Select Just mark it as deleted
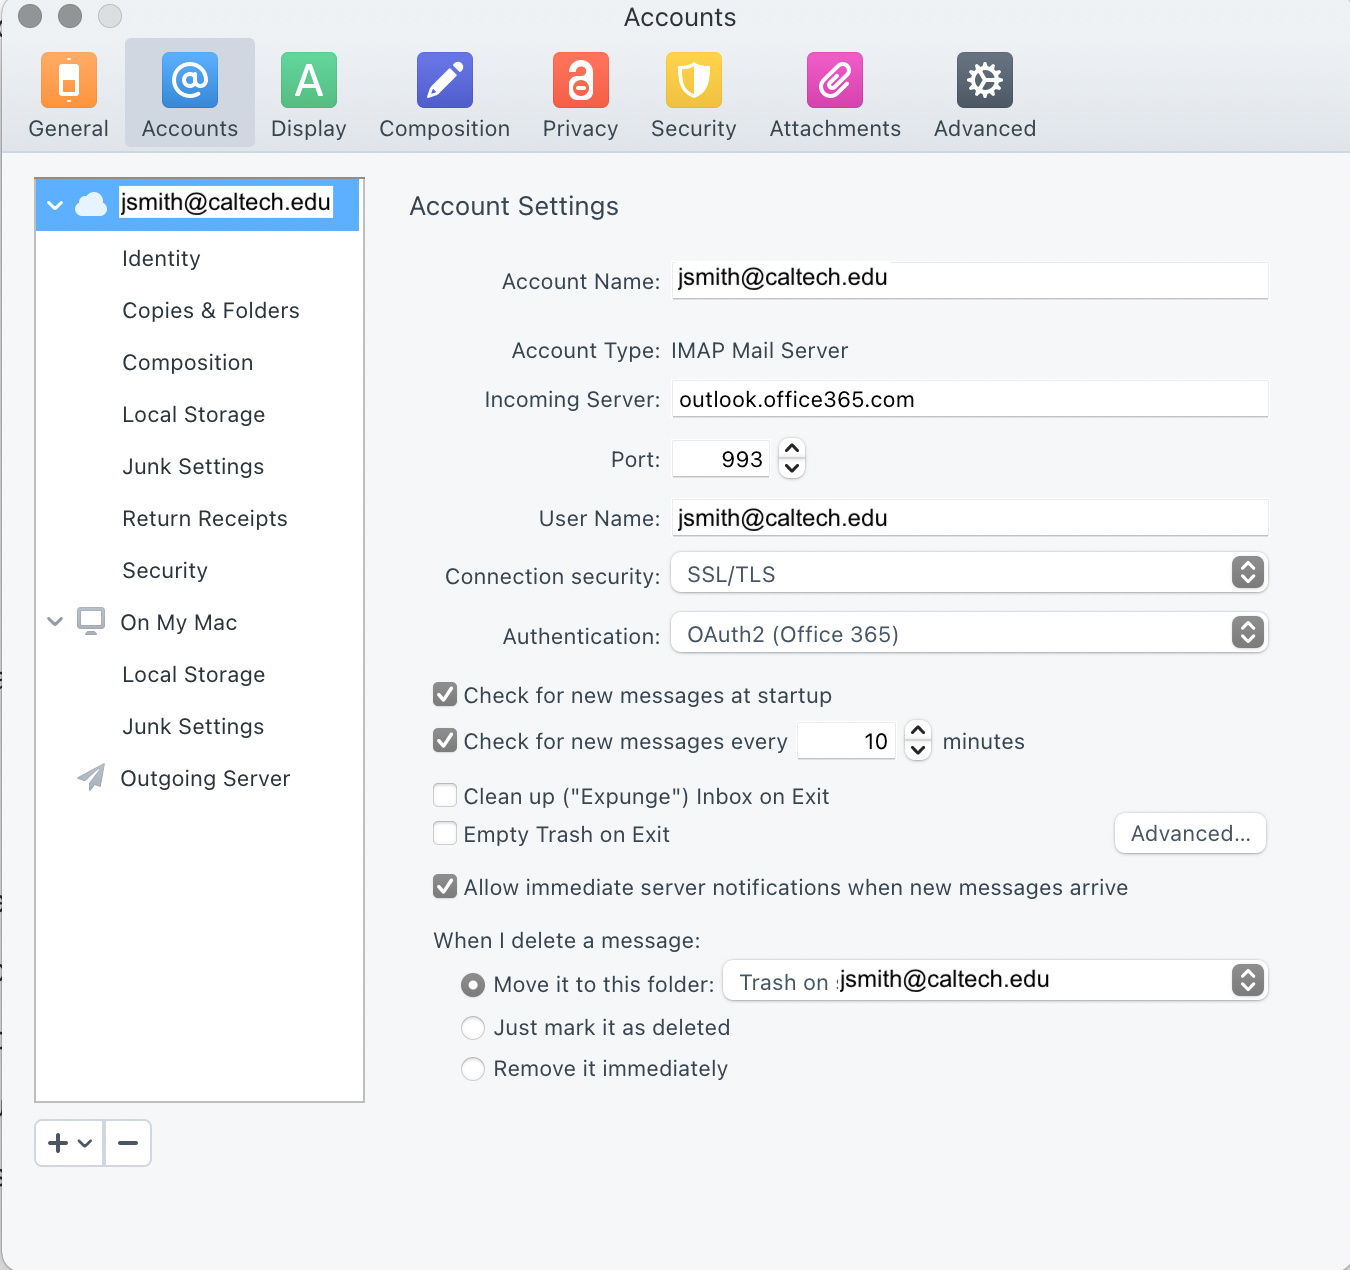The height and width of the screenshot is (1270, 1350). pos(473,1028)
